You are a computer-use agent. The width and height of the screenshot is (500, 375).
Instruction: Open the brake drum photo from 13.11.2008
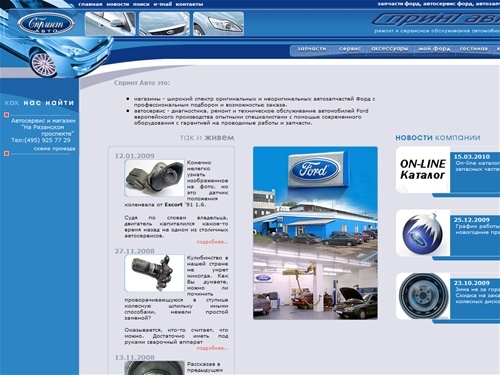coord(155,368)
